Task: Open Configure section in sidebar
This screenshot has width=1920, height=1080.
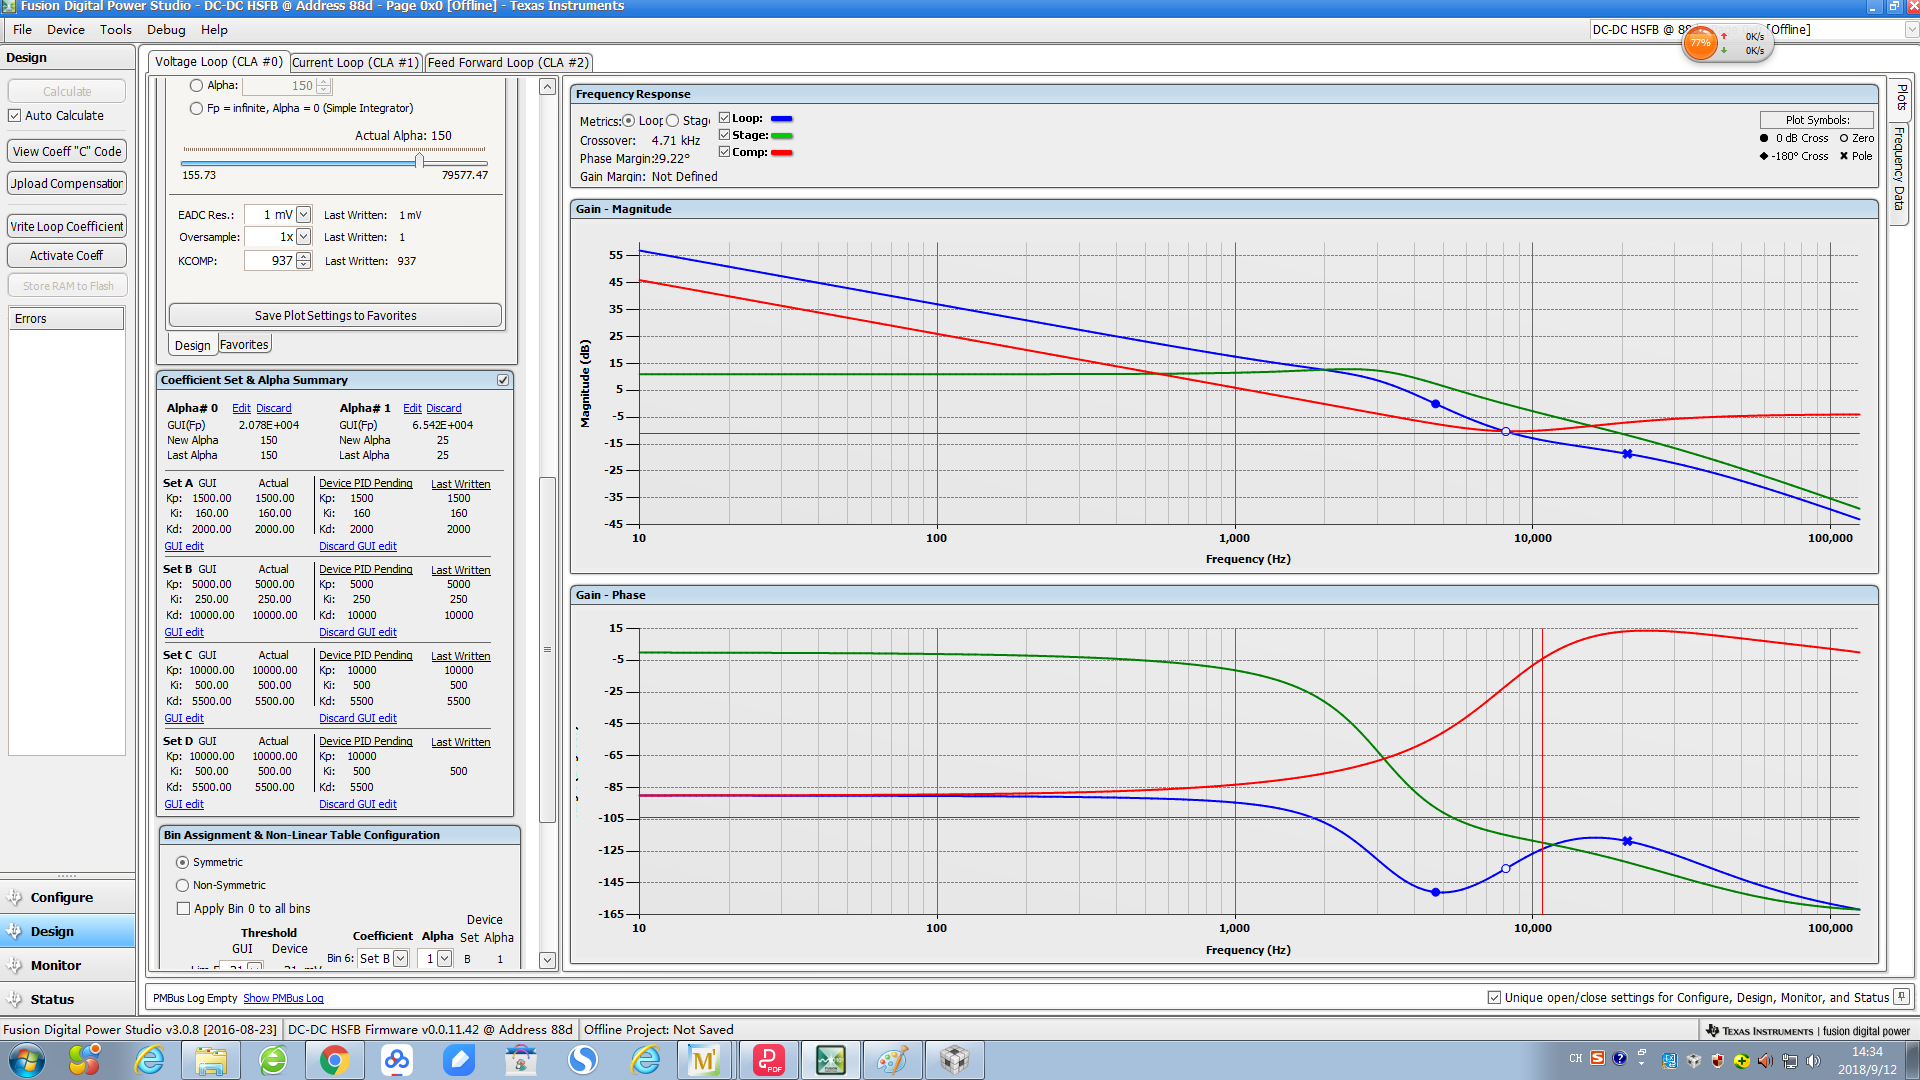Action: coord(61,897)
